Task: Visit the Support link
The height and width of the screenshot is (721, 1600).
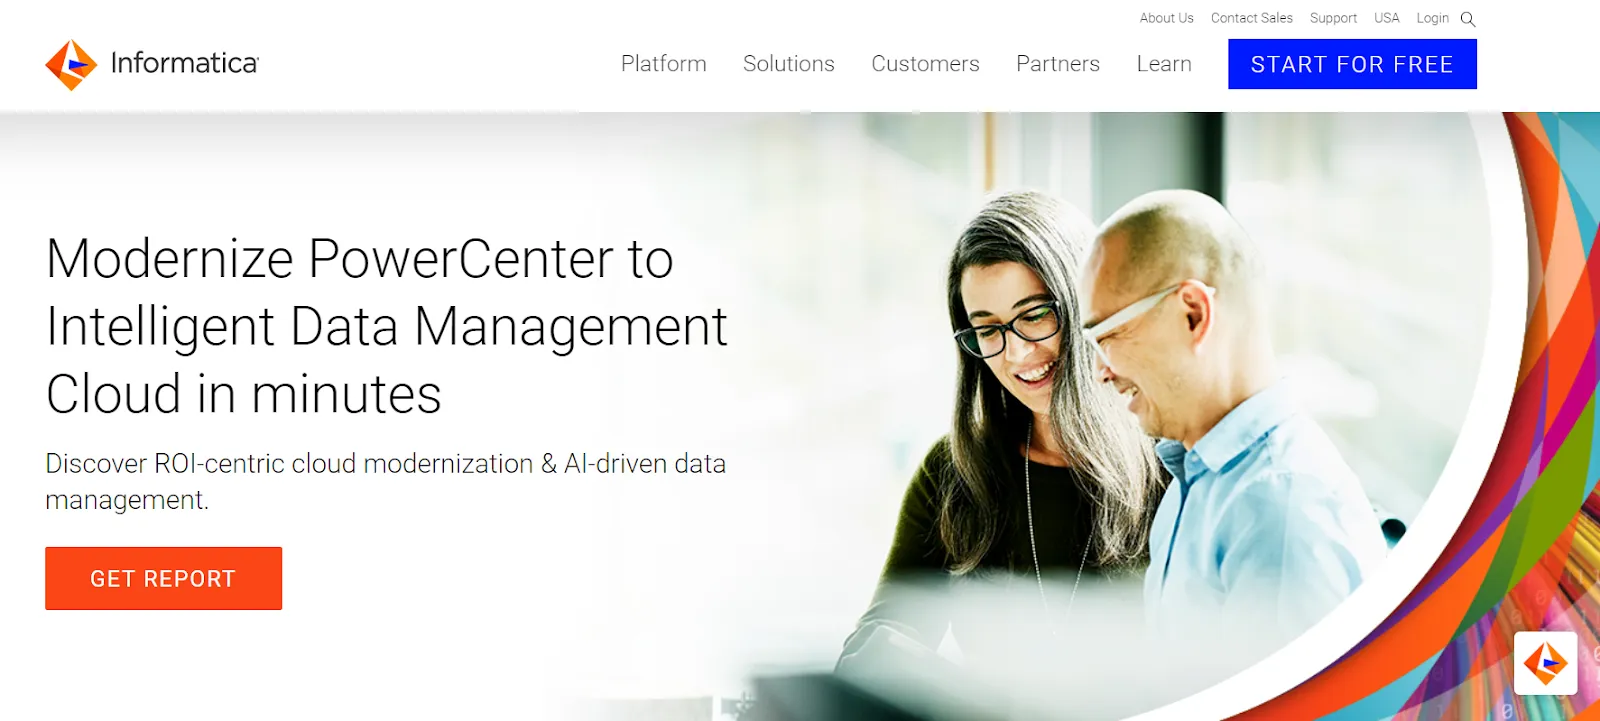Action: [x=1333, y=18]
